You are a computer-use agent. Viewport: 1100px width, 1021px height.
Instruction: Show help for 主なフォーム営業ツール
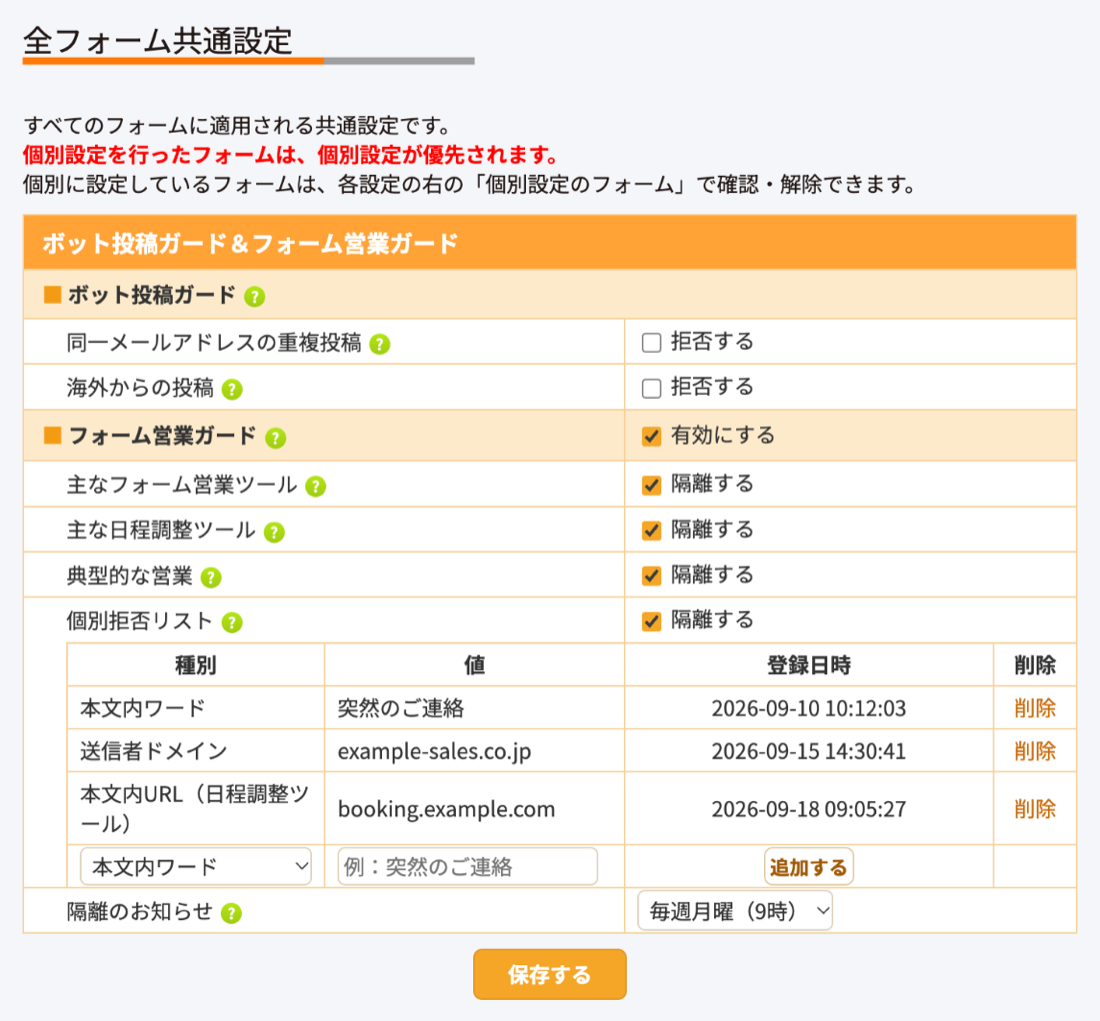[x=316, y=486]
